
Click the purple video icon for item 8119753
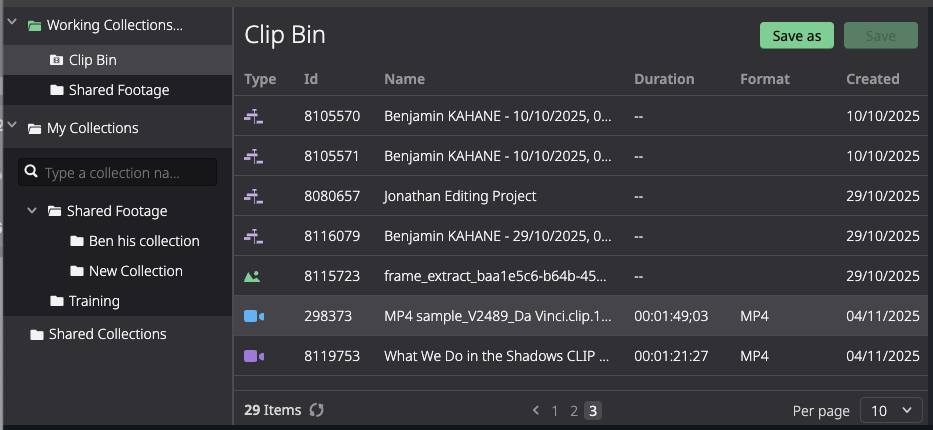pyautogui.click(x=253, y=356)
